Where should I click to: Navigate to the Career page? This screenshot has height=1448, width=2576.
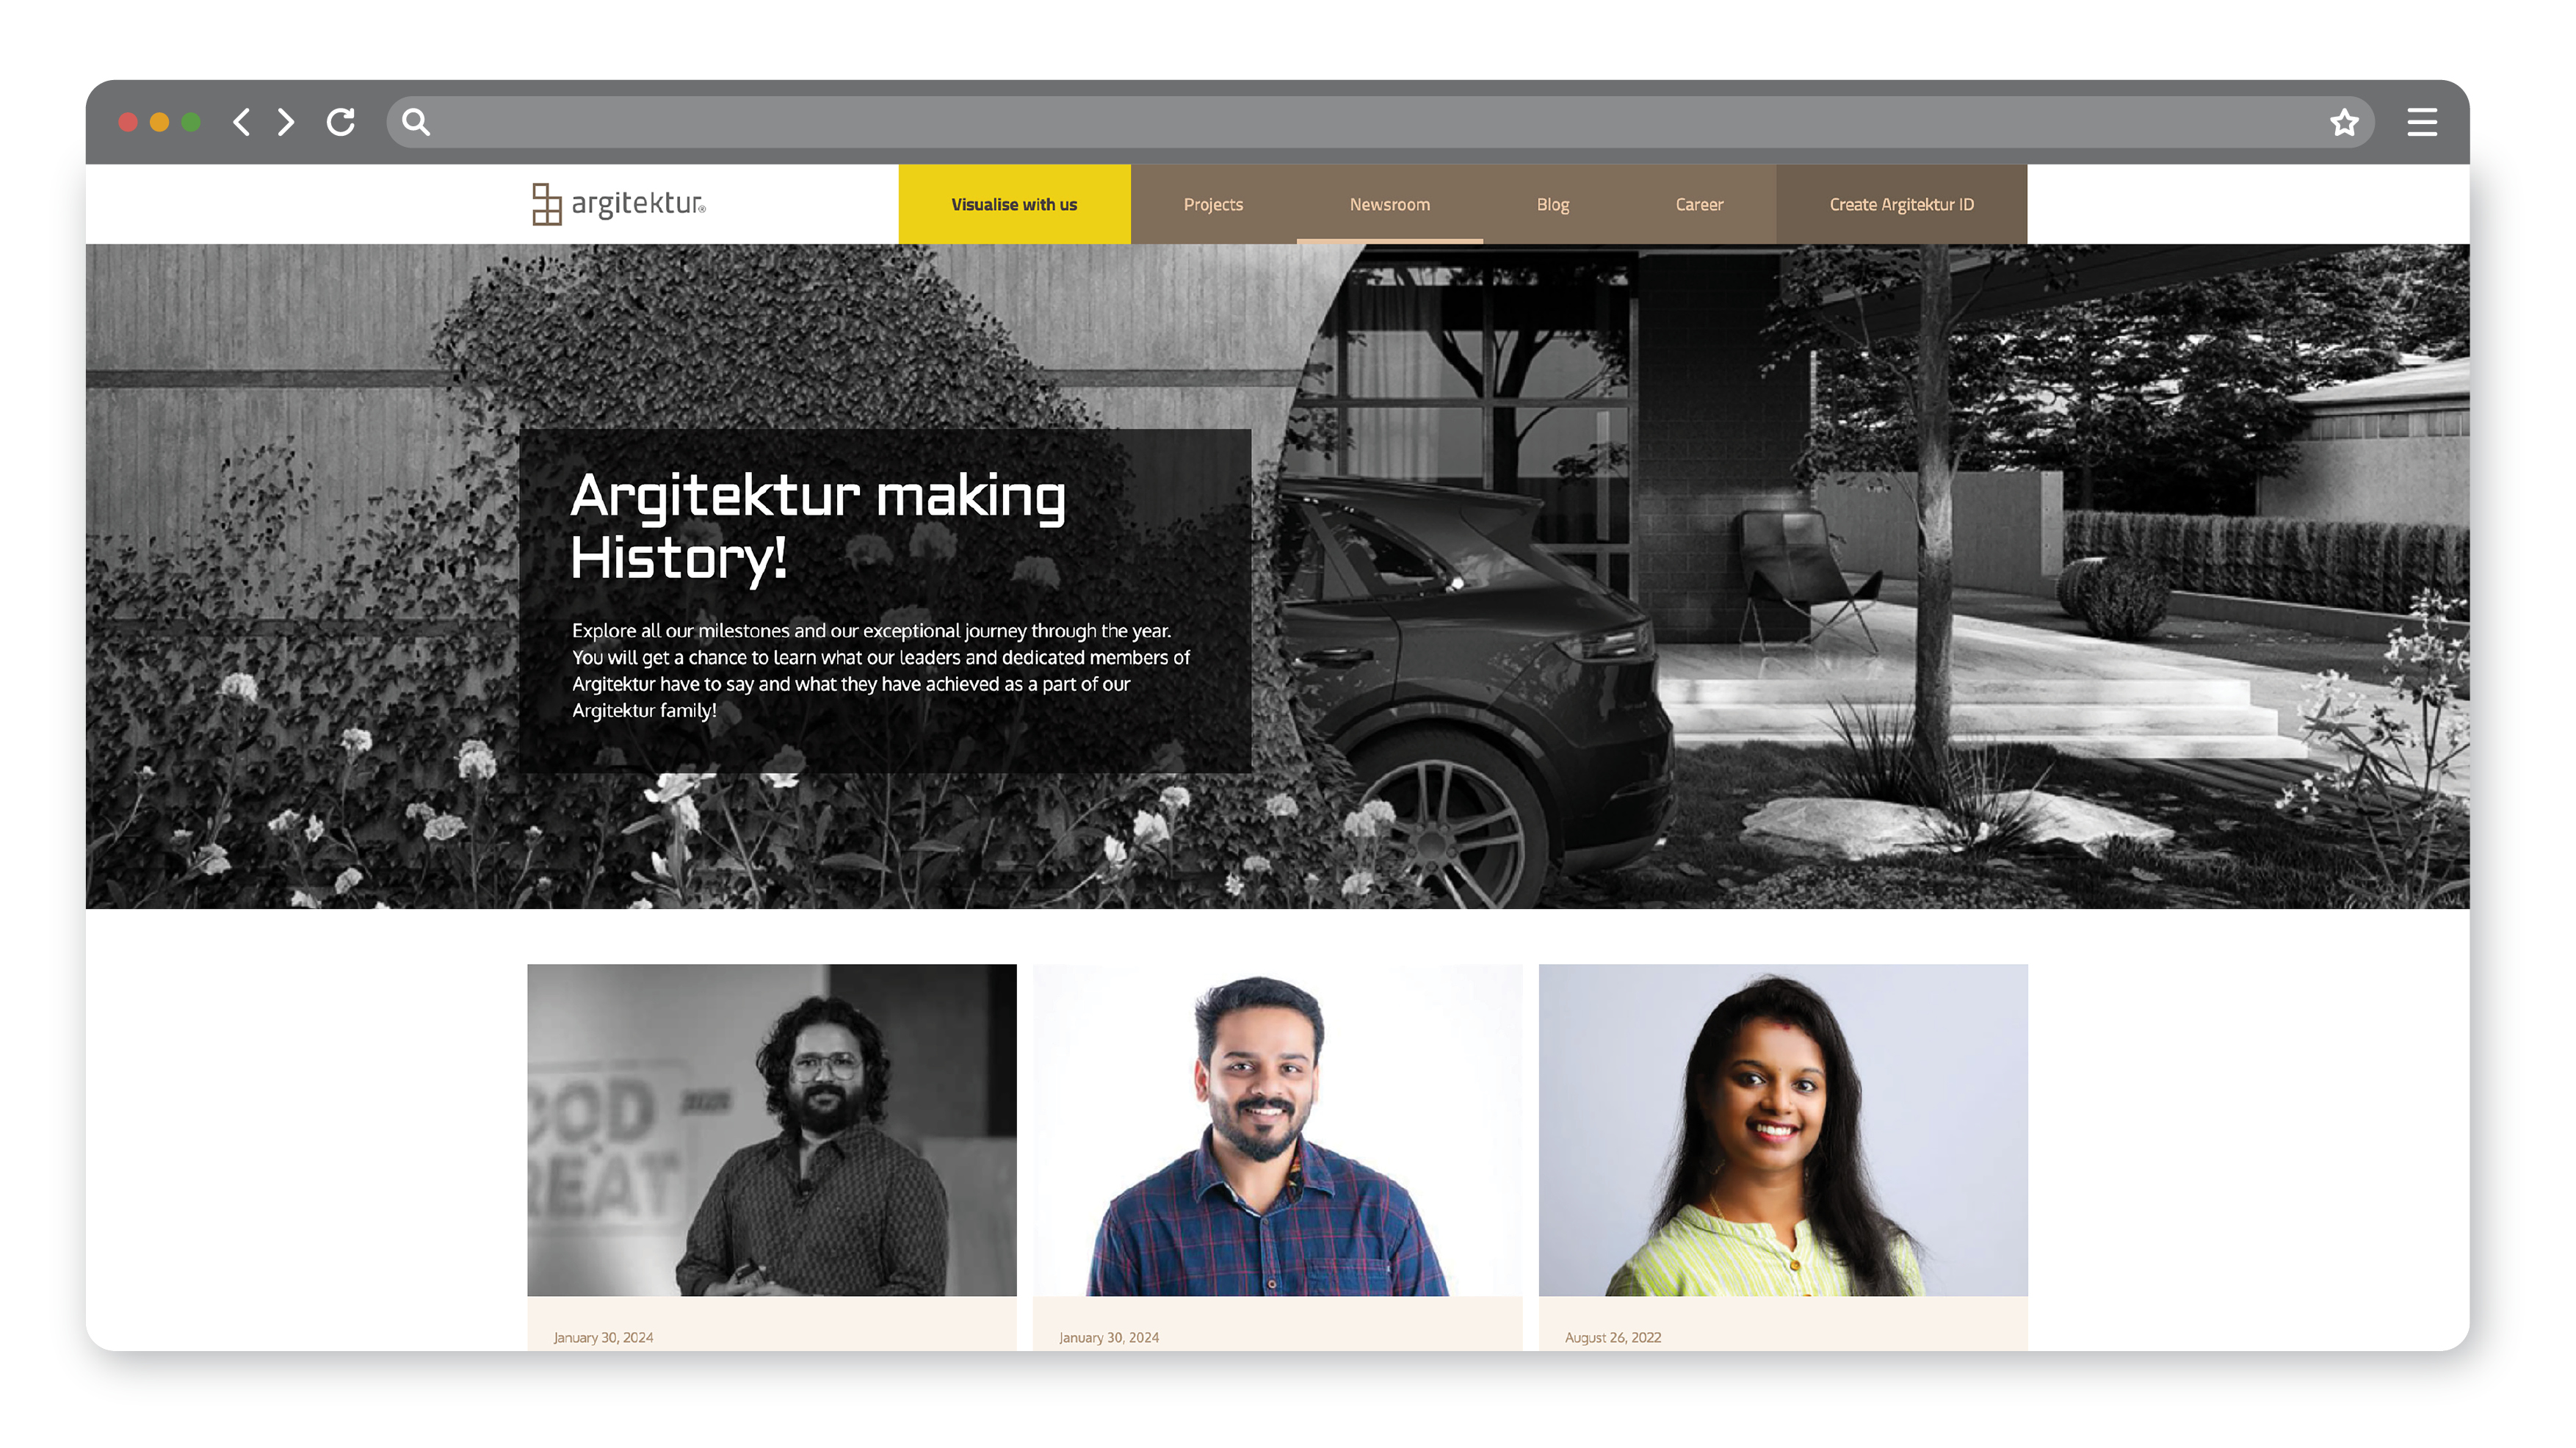[1698, 204]
